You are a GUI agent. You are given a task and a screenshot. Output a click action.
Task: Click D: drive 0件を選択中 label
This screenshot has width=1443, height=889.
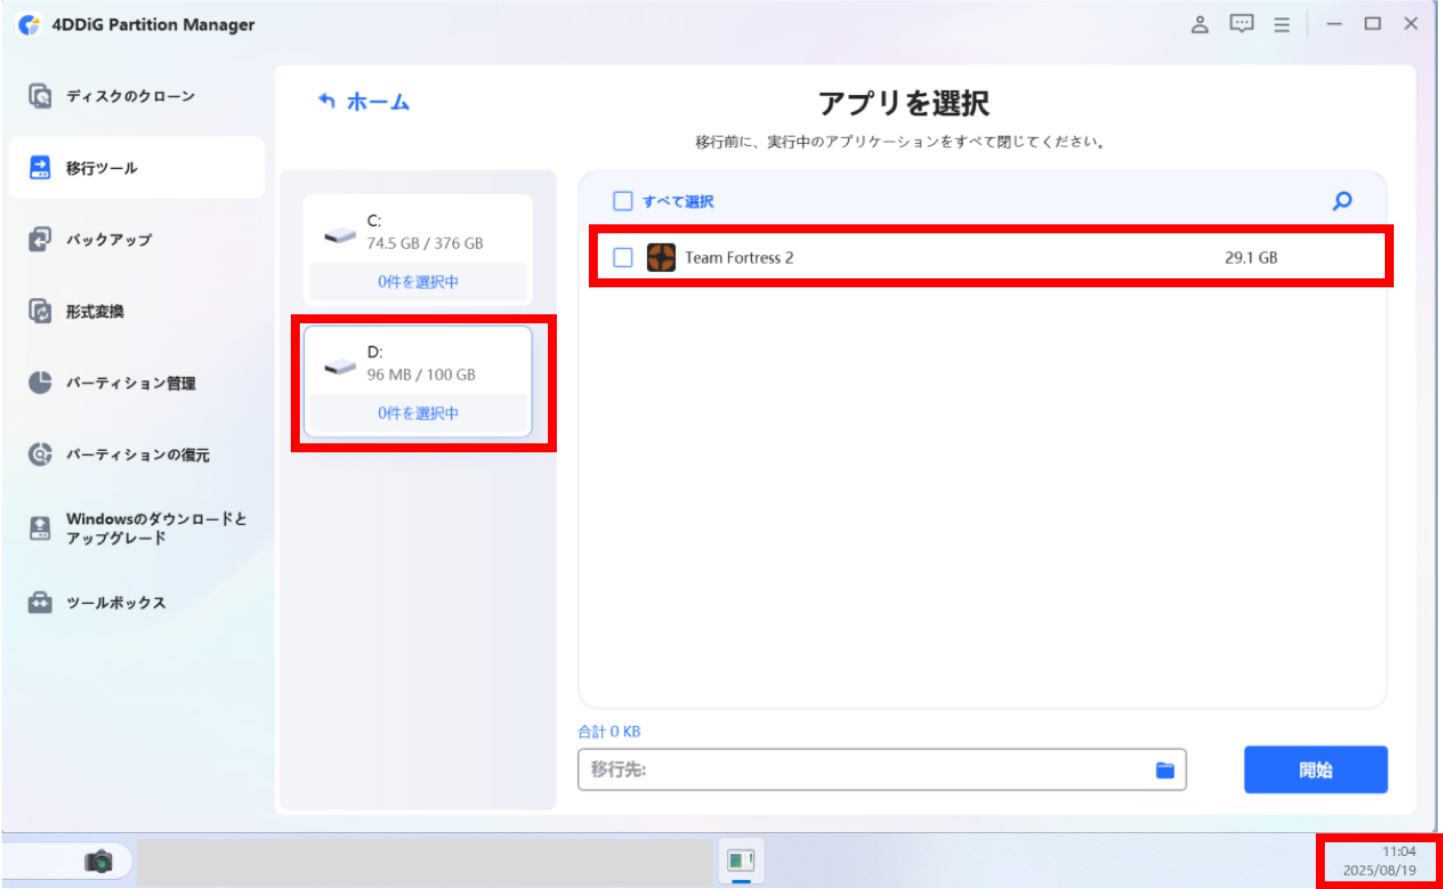pos(418,413)
